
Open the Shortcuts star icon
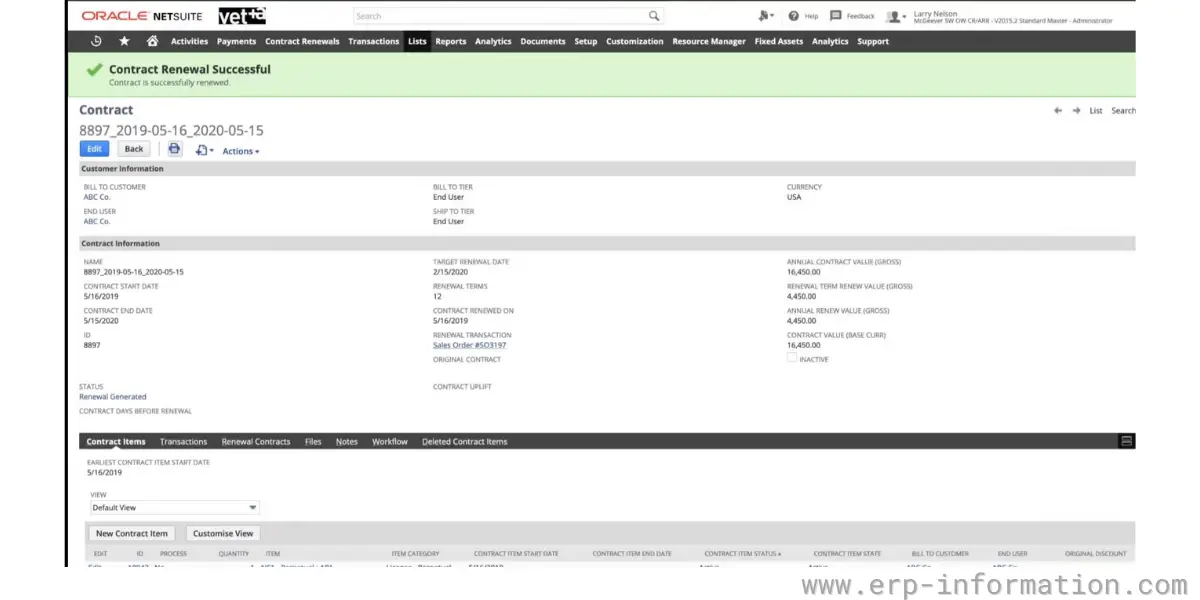pyautogui.click(x=124, y=41)
